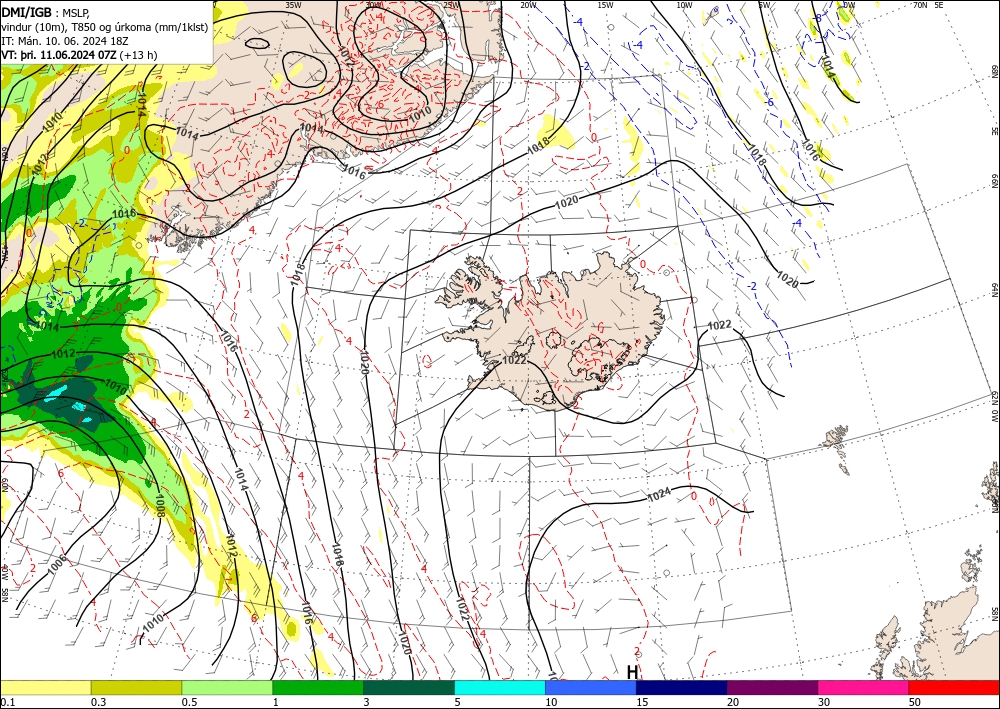Viewport: 1000px width, 709px height.
Task: Click the 10W longitude label
Action: [x=684, y=5]
